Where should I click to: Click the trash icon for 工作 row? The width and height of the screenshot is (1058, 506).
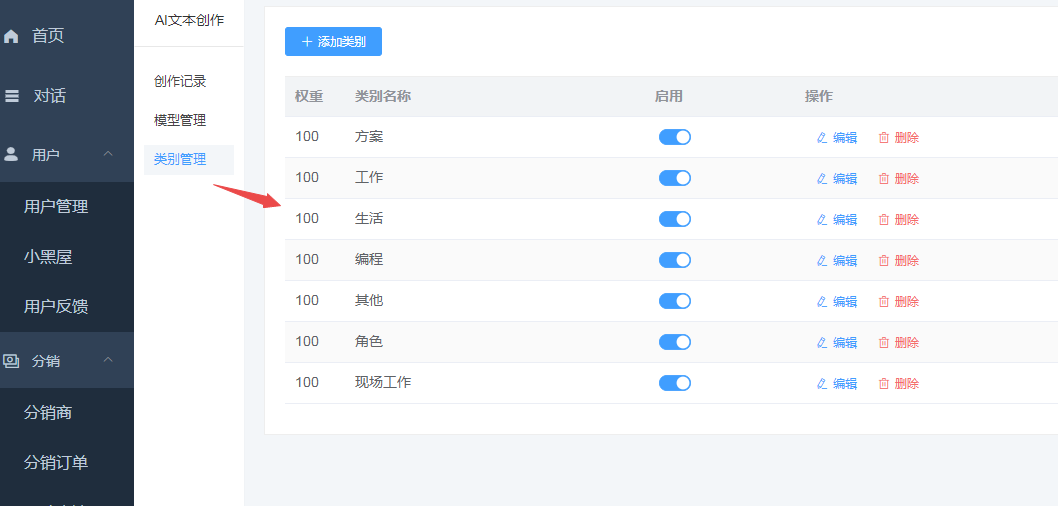[883, 179]
